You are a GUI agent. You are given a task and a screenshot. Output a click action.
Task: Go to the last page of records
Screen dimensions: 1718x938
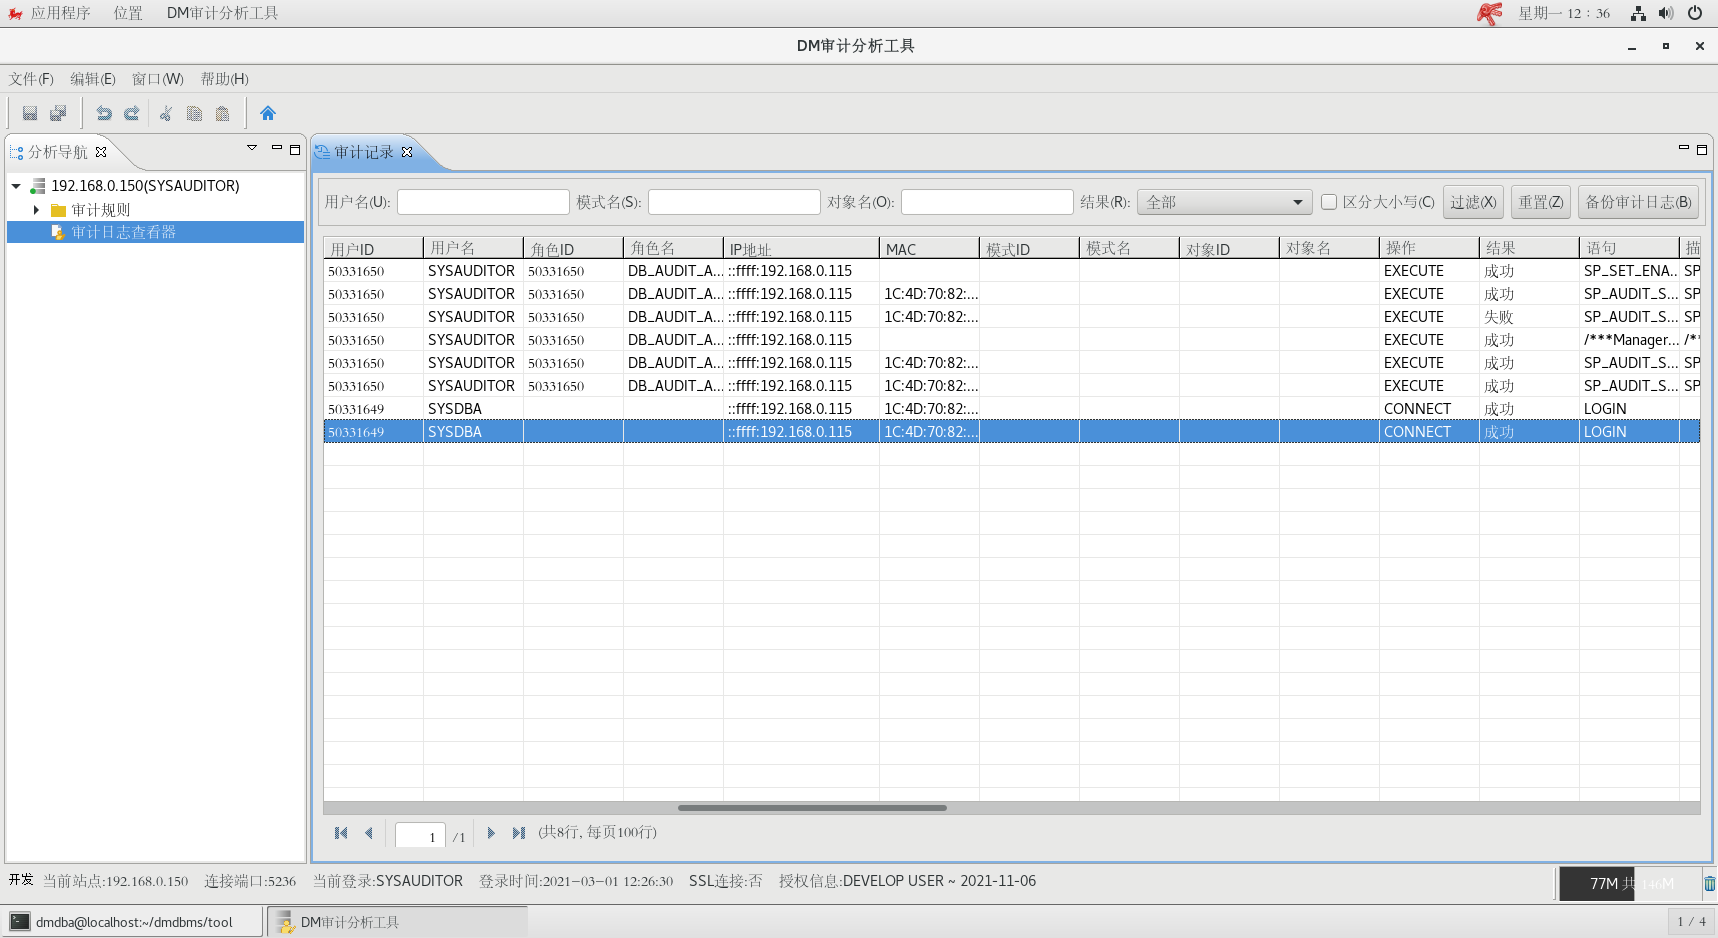[519, 833]
